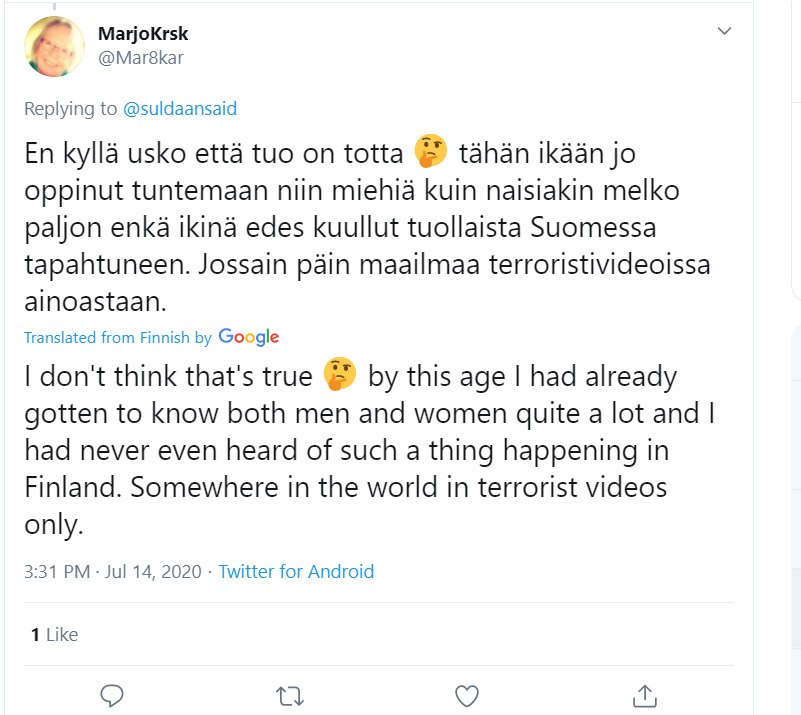
Task: Visit the @suldaansaid profile link
Action: (179, 109)
